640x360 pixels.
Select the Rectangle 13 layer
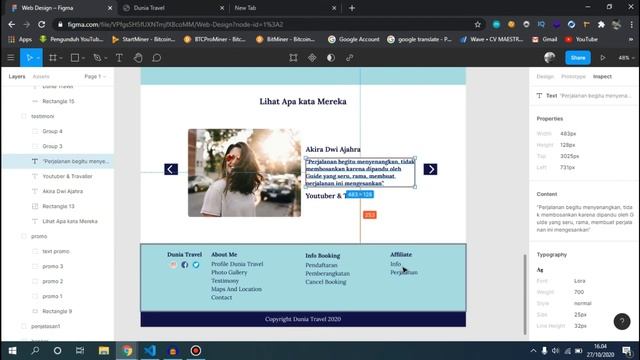(x=58, y=207)
